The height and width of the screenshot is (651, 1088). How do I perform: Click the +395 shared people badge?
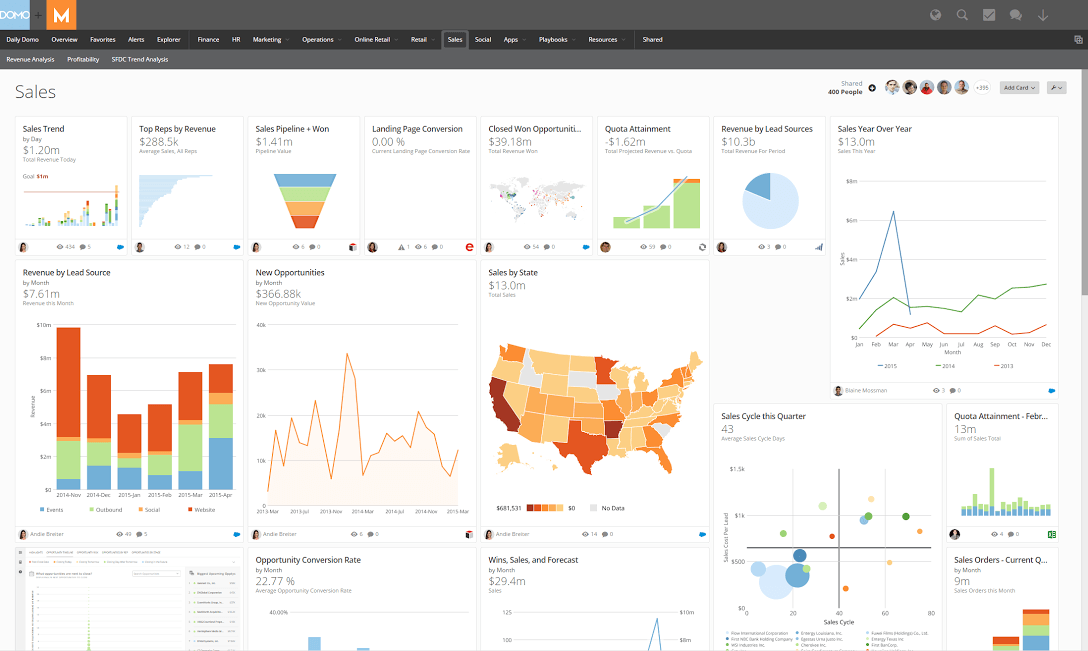pyautogui.click(x=982, y=88)
